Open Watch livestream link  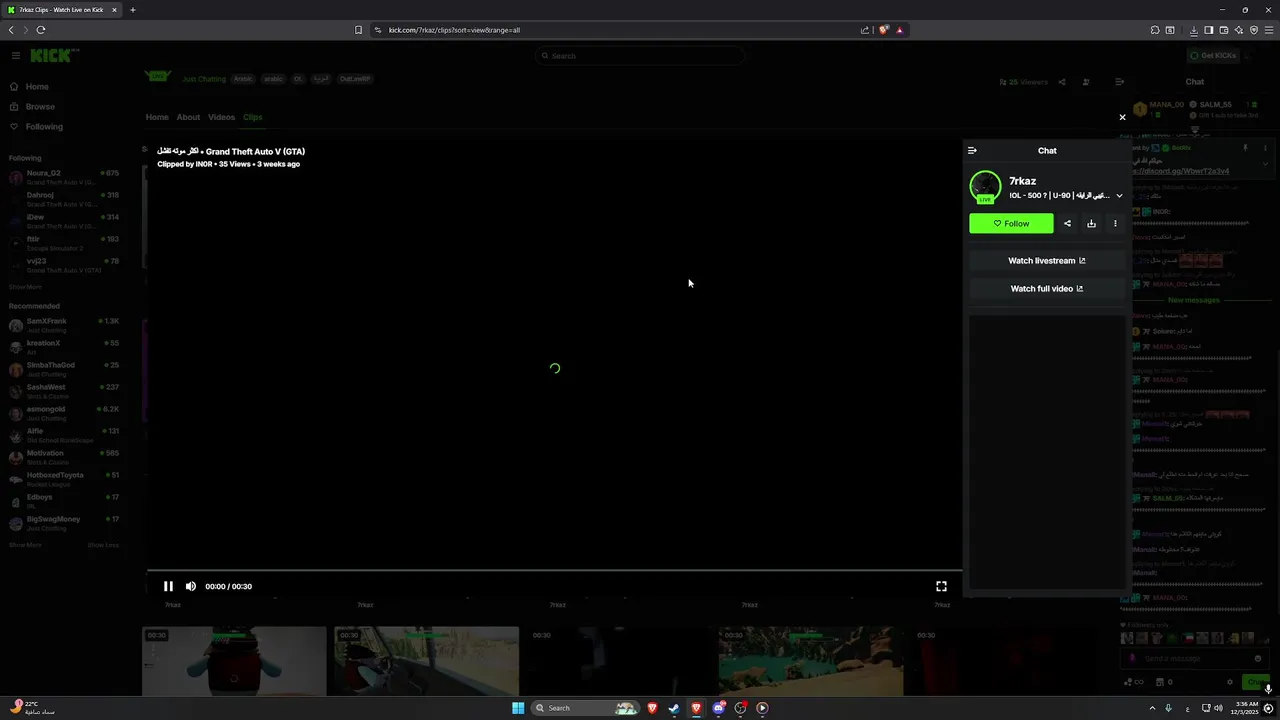pos(1046,260)
